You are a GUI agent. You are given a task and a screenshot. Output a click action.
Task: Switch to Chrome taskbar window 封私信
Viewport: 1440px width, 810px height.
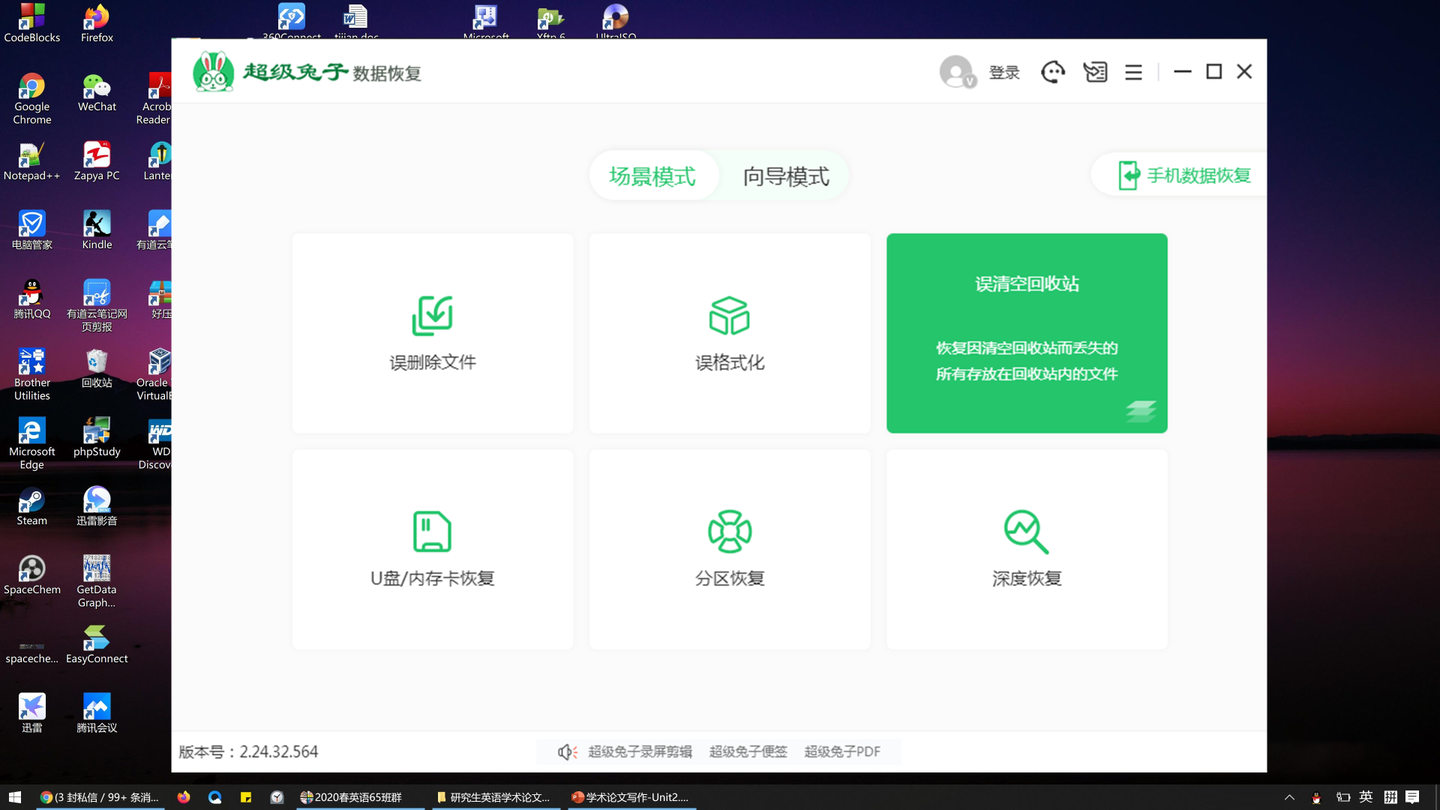[x=98, y=797]
